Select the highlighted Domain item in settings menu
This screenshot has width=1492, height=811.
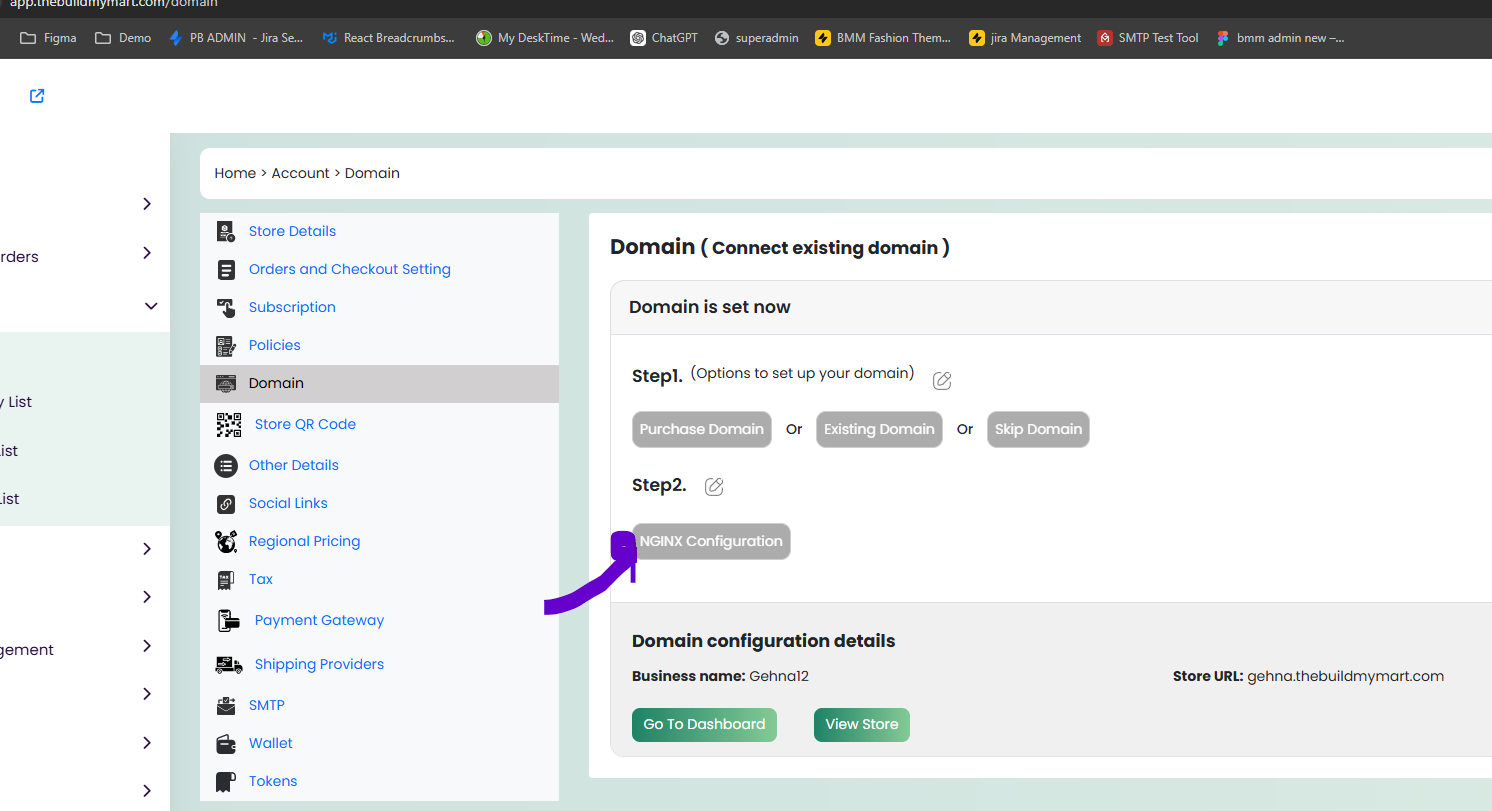pyautogui.click(x=379, y=383)
